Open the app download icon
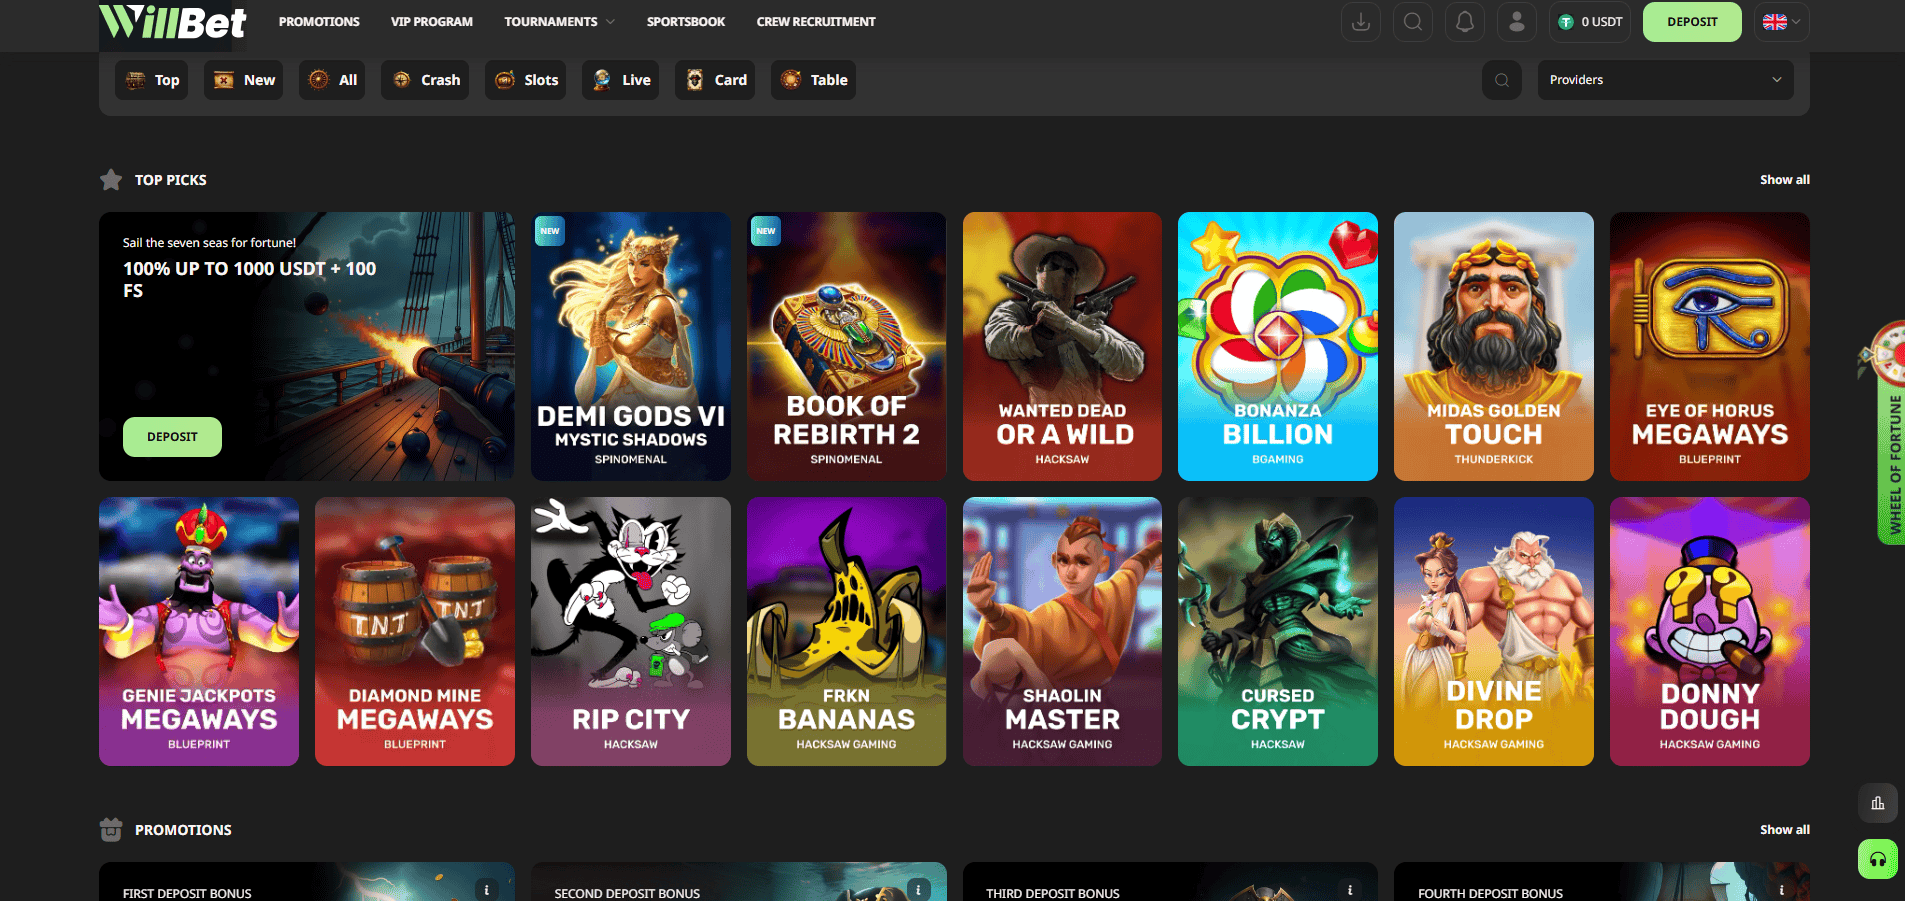 [1361, 22]
